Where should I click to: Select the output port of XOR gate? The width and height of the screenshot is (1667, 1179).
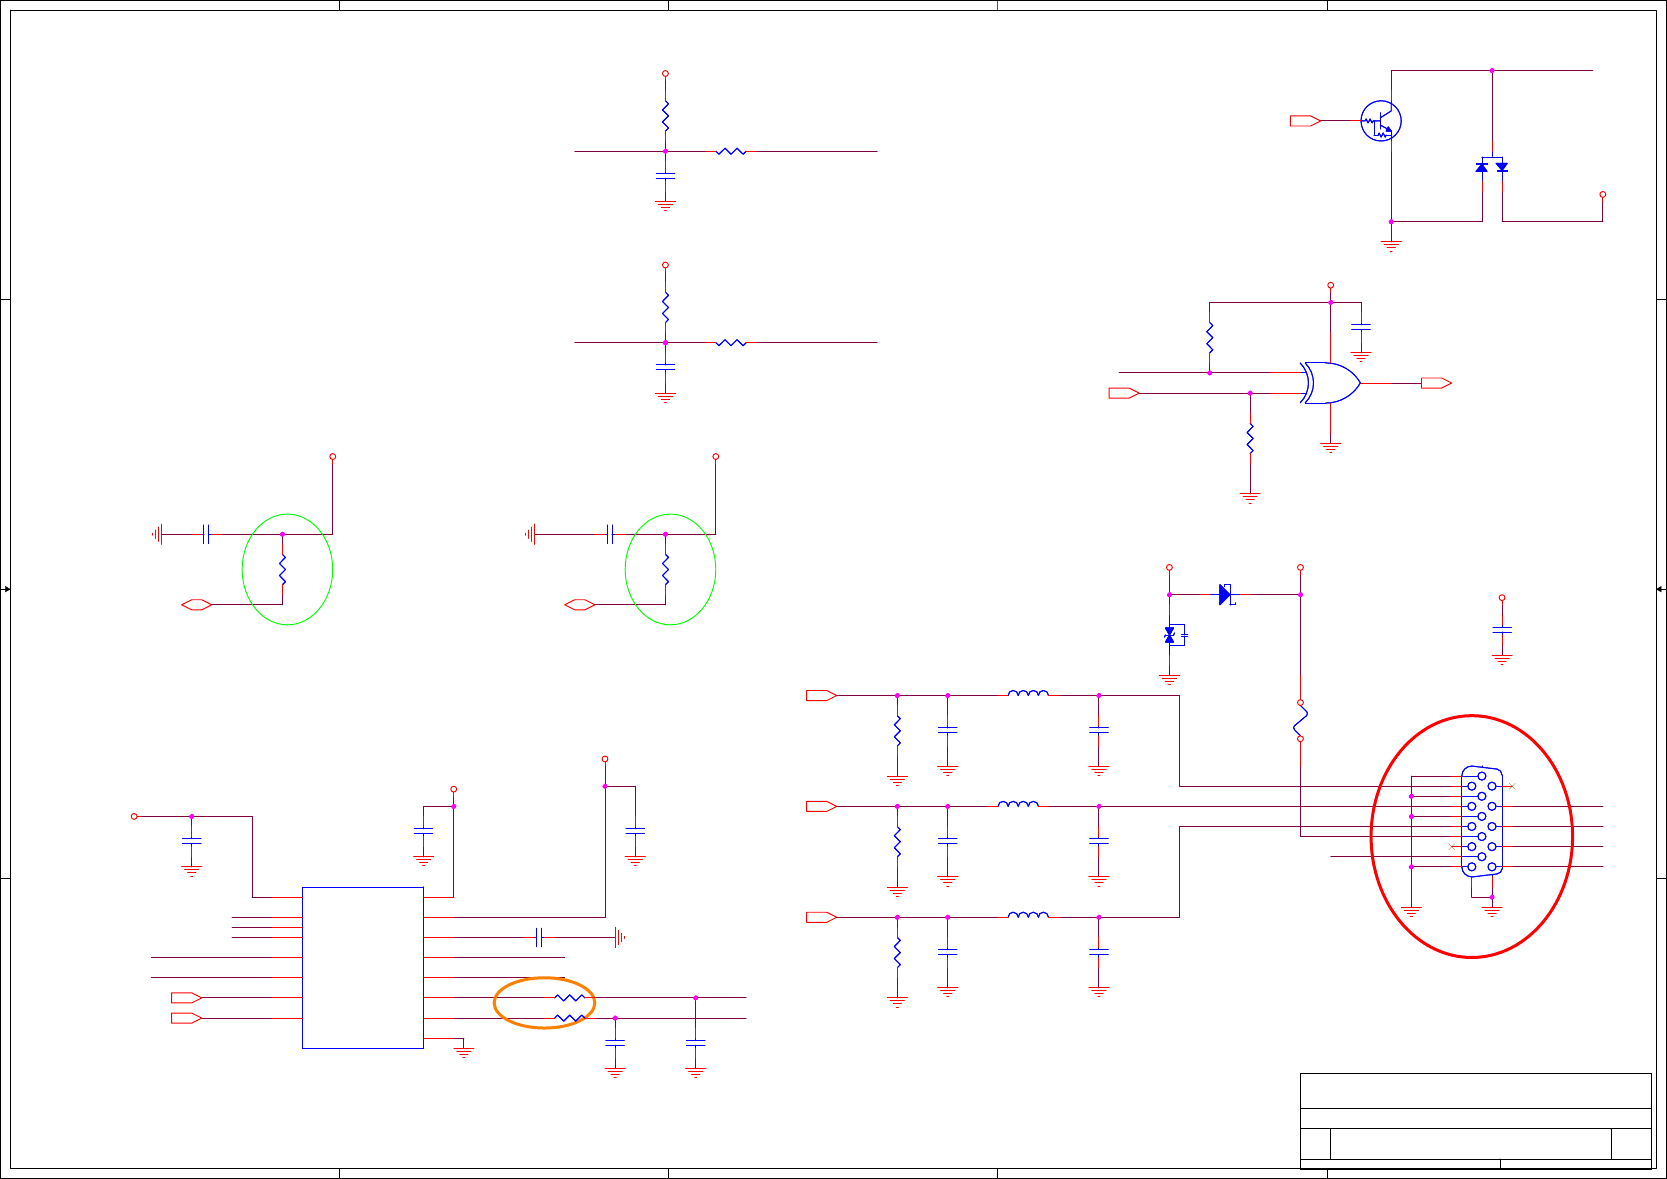click(1436, 383)
